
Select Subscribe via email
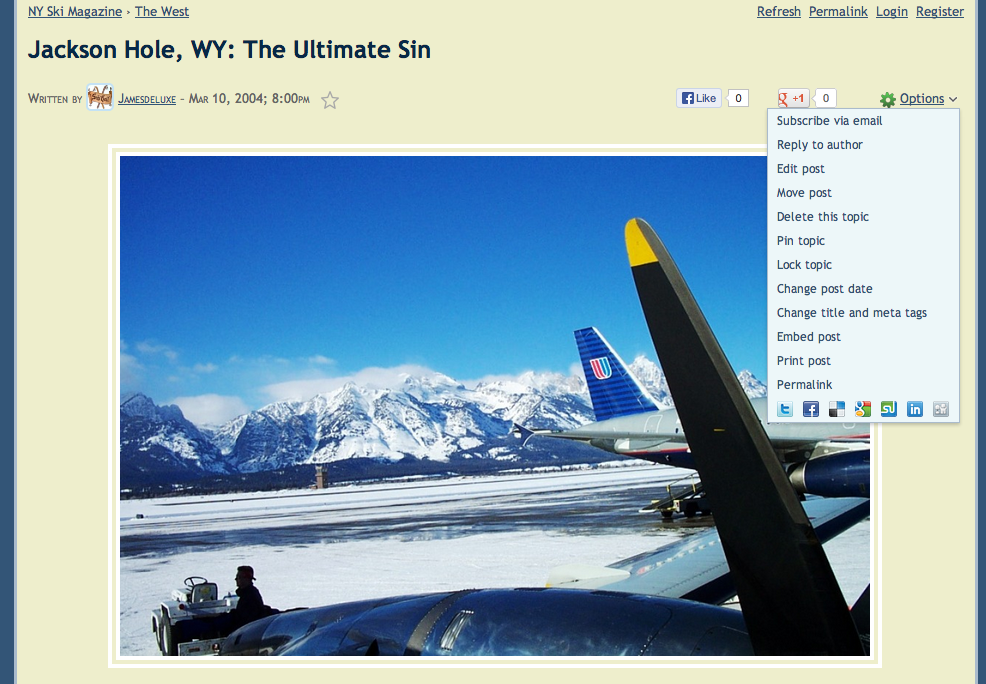click(x=829, y=121)
